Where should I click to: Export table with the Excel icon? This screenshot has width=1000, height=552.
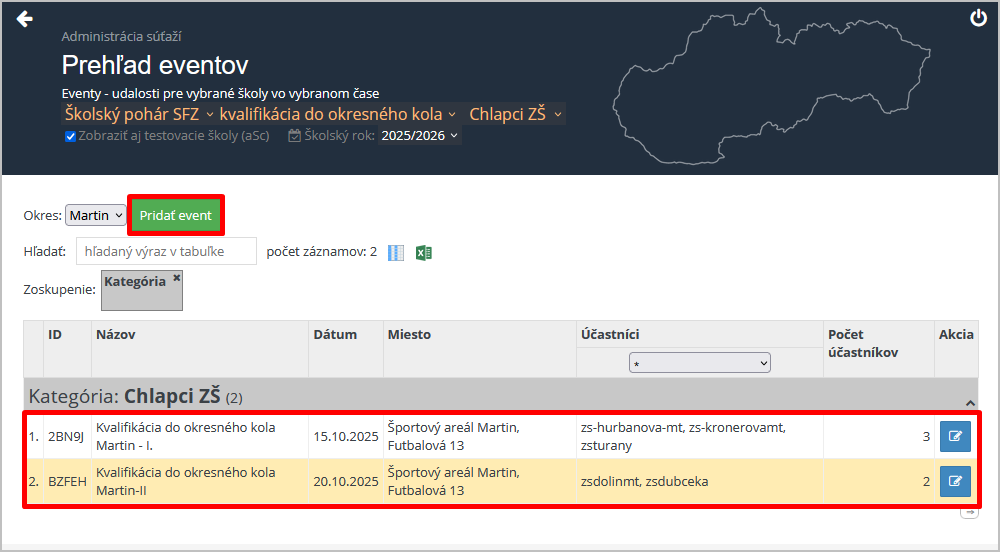[424, 253]
